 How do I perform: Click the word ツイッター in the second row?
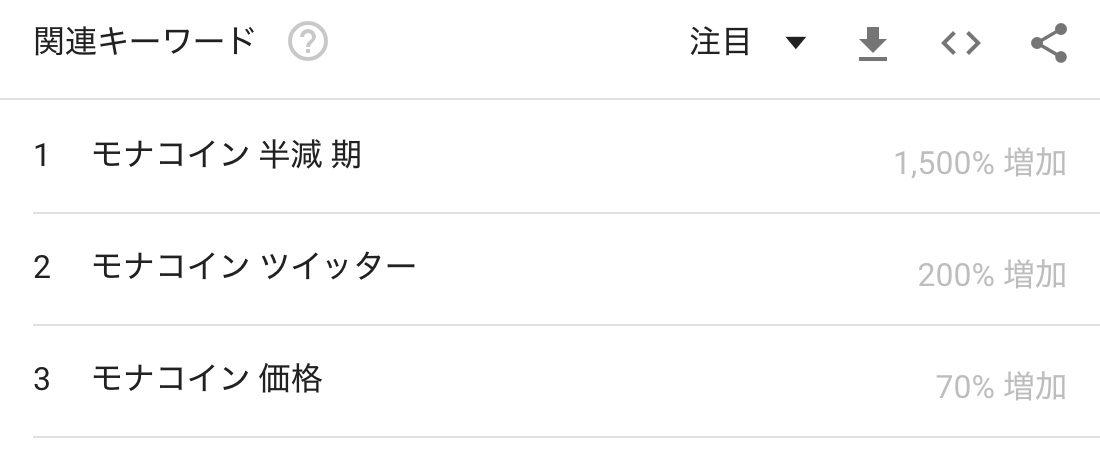337,267
